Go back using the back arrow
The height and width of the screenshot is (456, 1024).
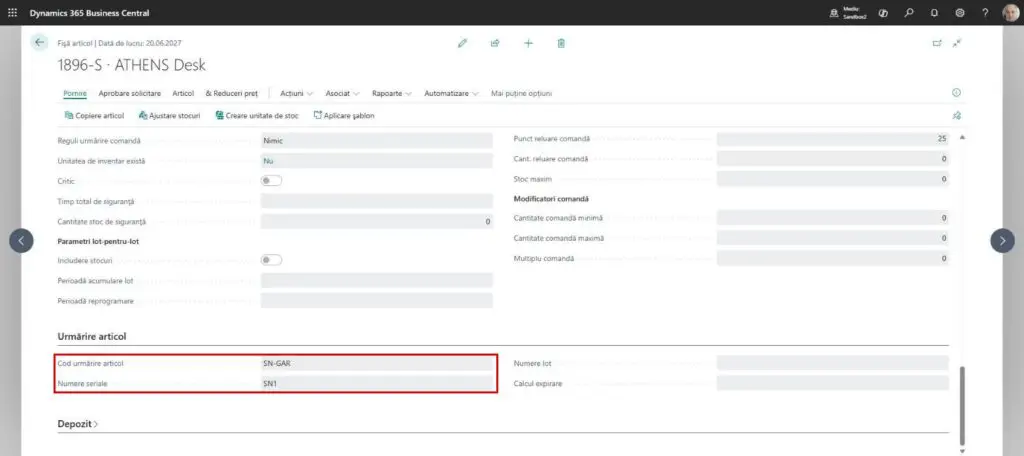point(40,42)
